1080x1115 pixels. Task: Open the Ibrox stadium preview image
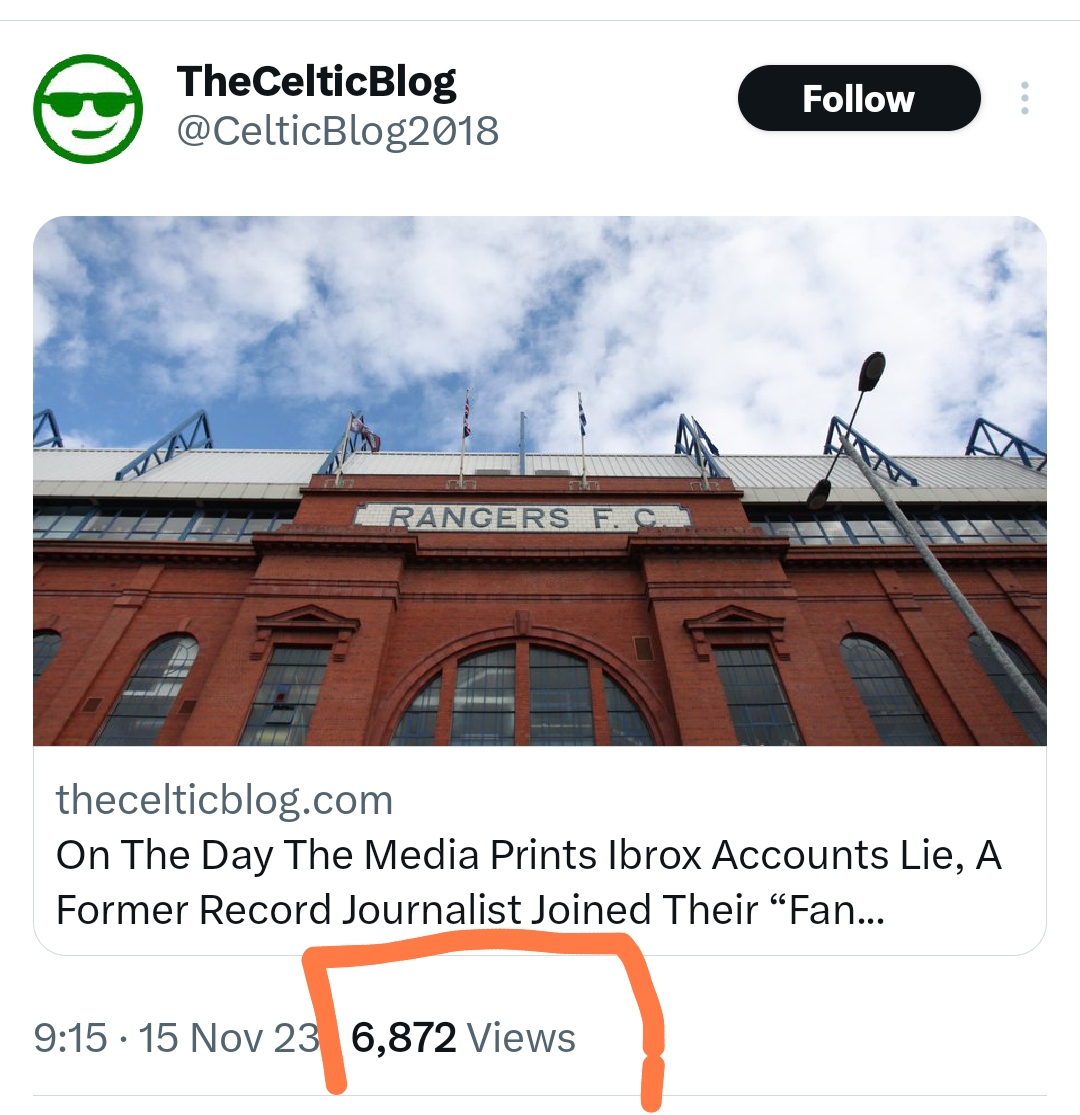click(540, 481)
